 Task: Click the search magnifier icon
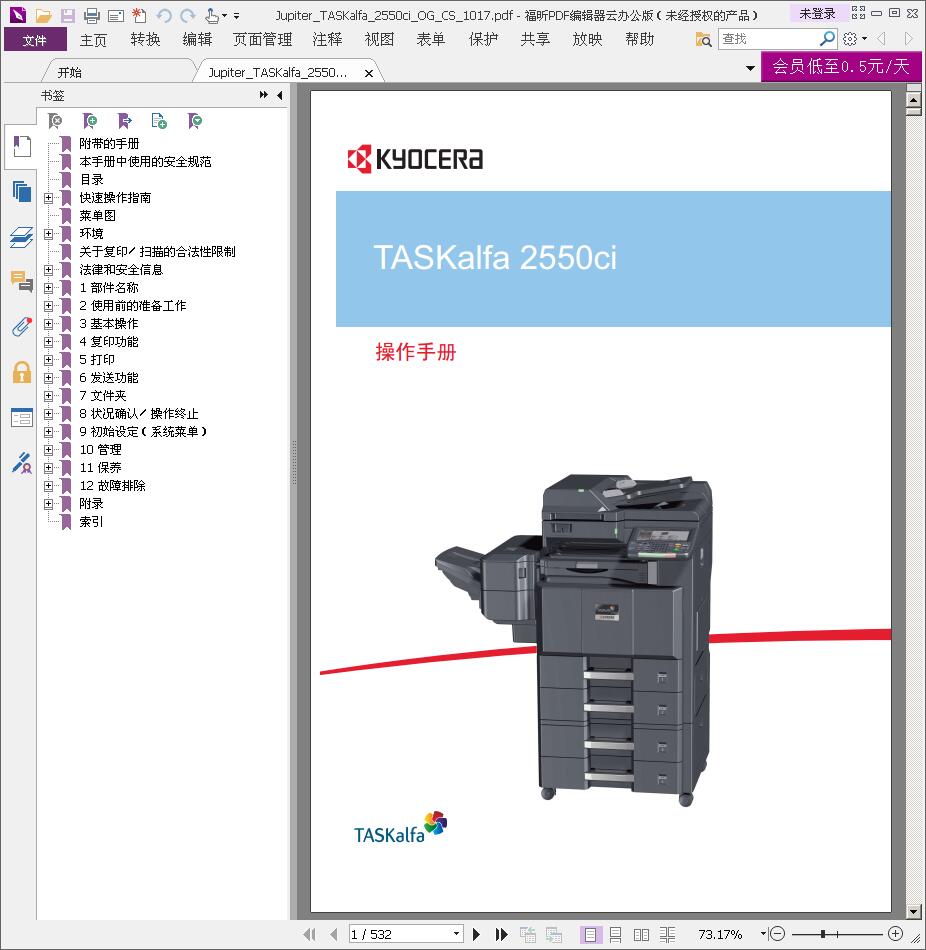click(x=827, y=39)
